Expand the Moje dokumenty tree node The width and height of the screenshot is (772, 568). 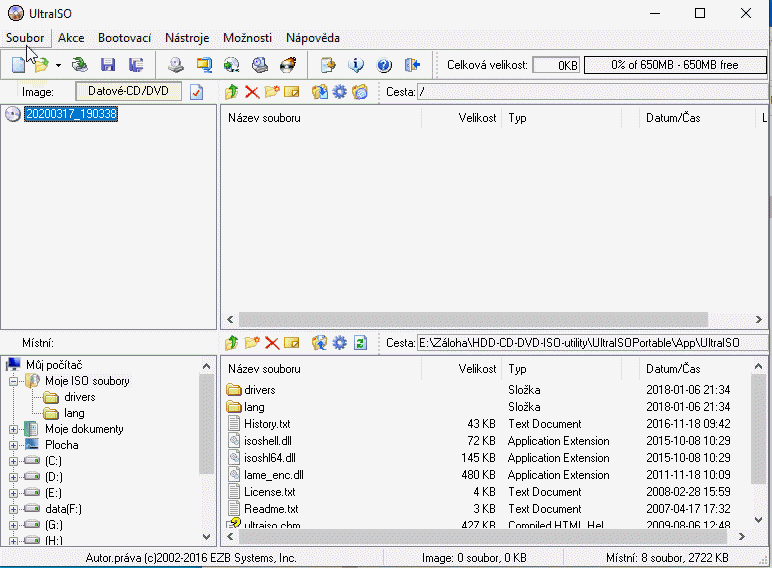pos(14,429)
